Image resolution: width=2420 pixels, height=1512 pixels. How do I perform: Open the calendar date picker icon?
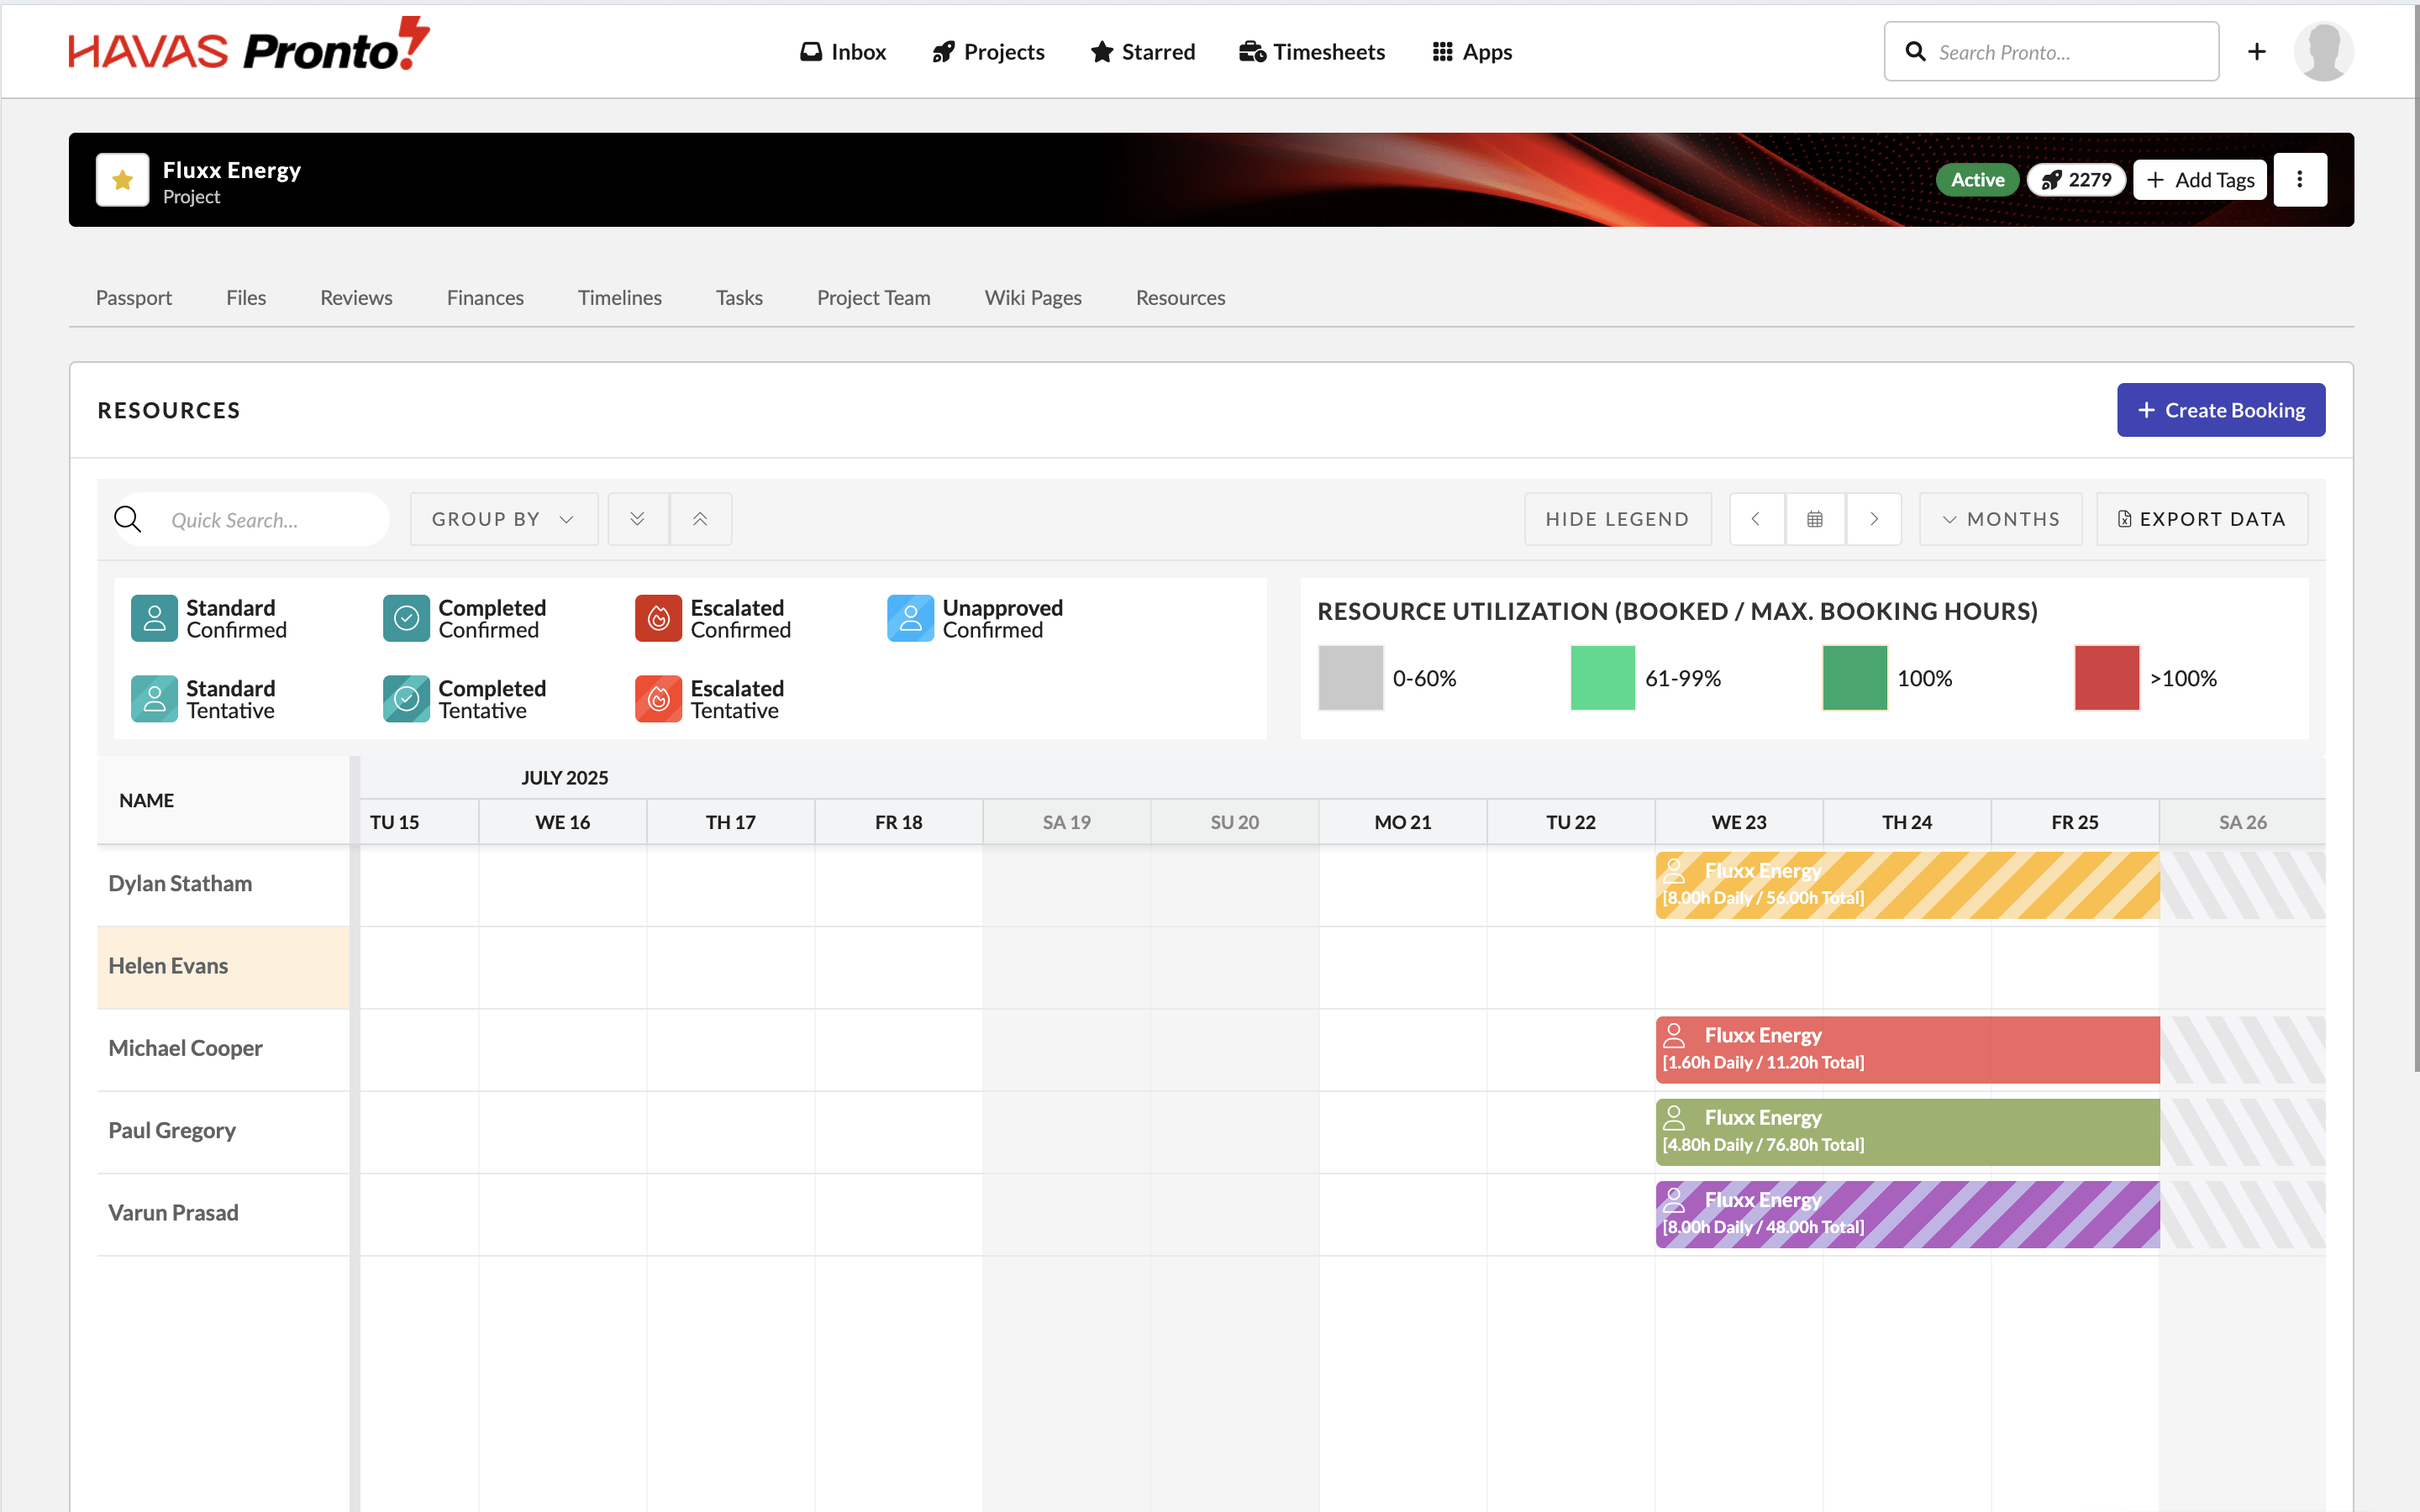1815,519
